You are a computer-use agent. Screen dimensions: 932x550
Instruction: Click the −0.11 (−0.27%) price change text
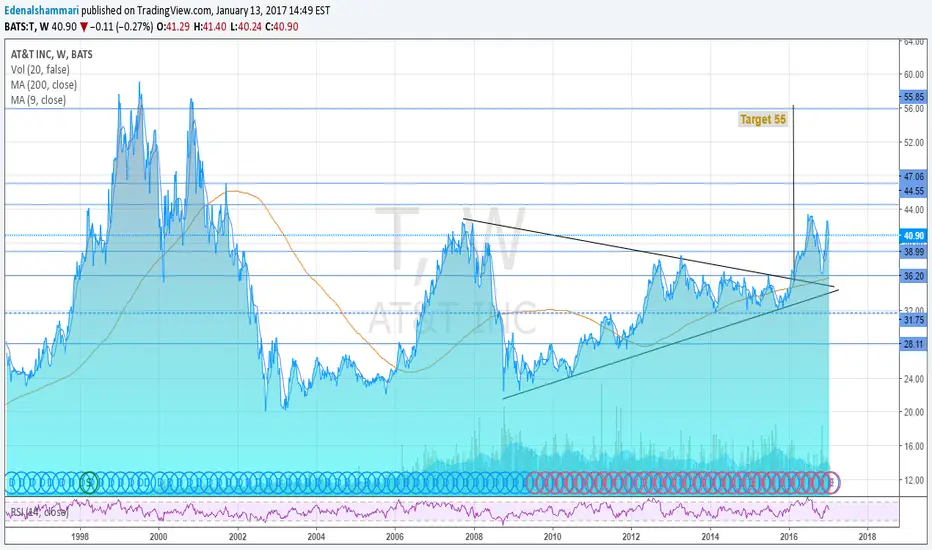click(x=122, y=27)
